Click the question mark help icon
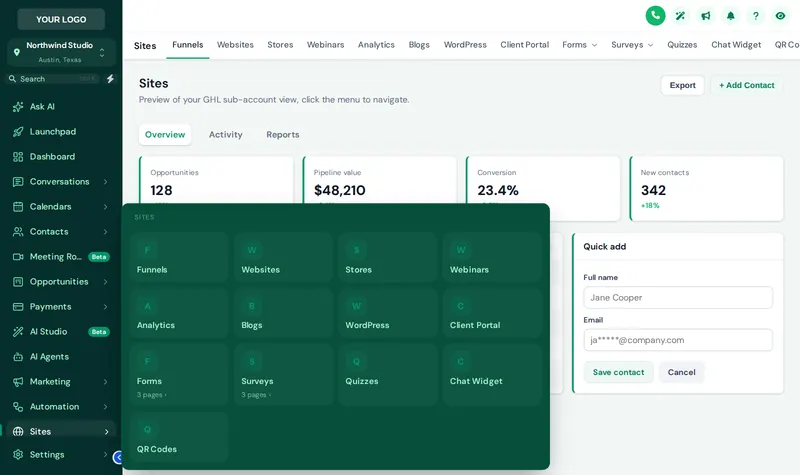800x475 pixels. pos(756,16)
